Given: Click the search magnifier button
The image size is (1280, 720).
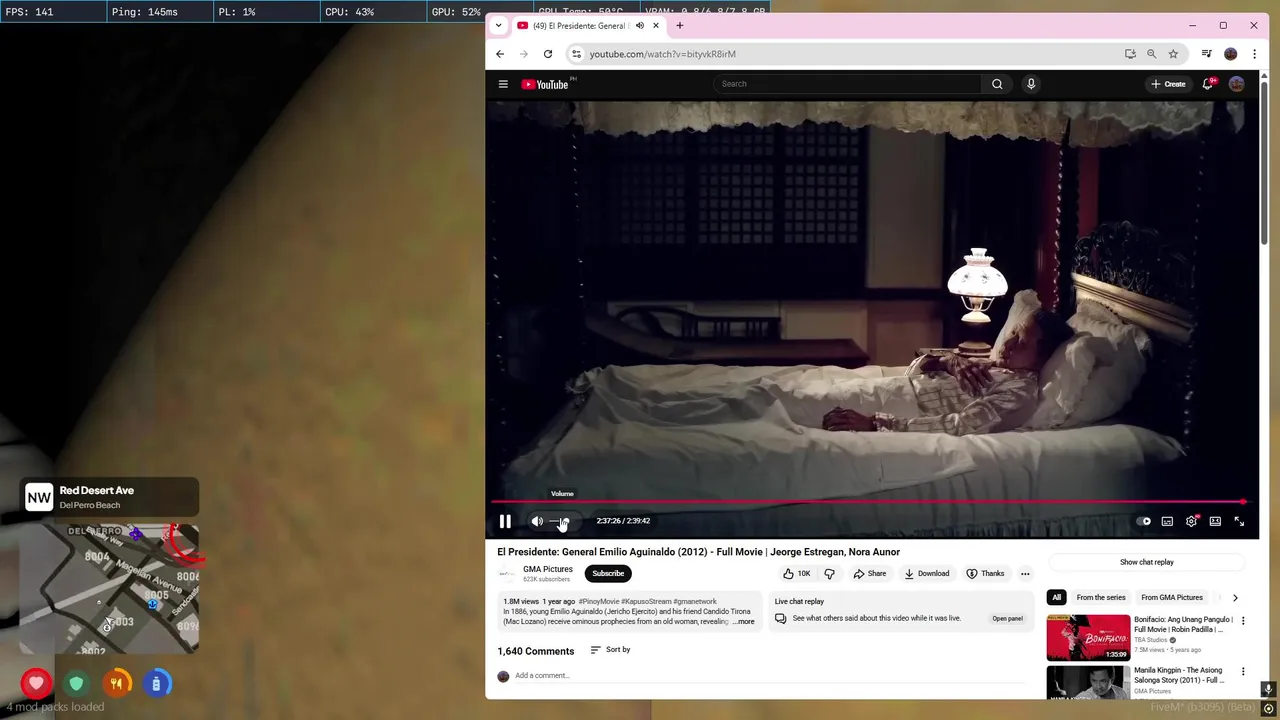Looking at the screenshot, I should 997,84.
